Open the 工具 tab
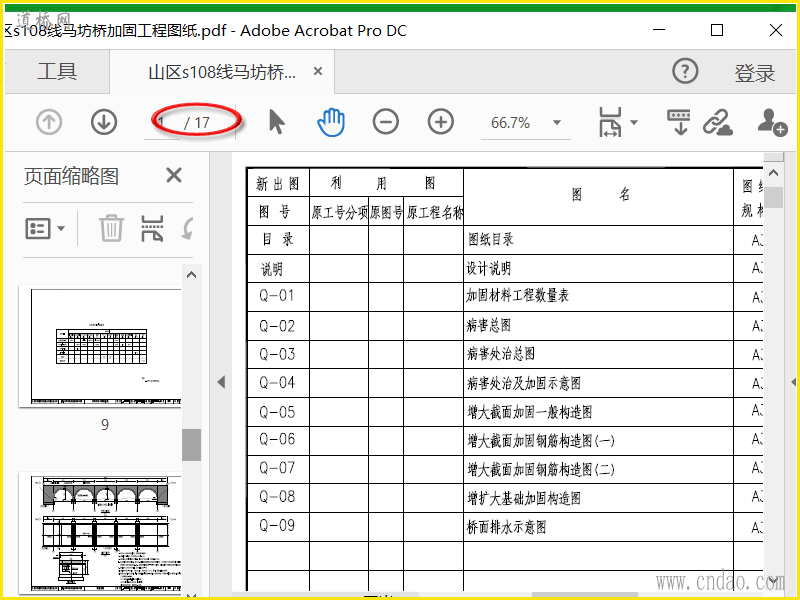Screen dimensions: 800x600 [x=57, y=71]
